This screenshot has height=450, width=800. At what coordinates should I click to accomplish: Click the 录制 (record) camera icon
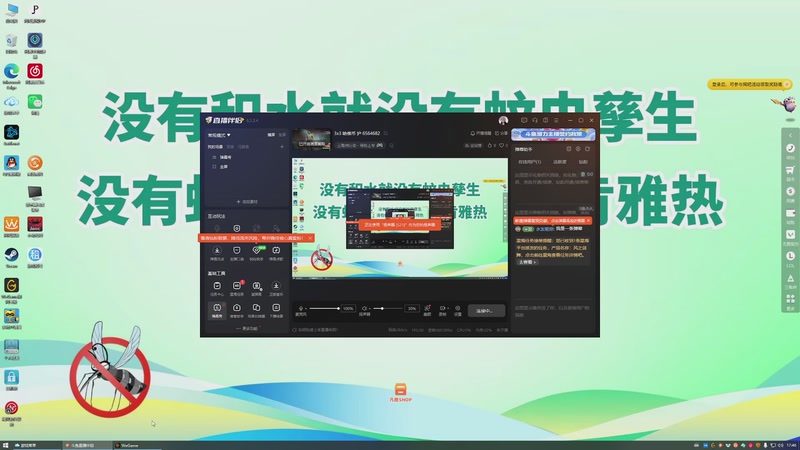[442, 310]
